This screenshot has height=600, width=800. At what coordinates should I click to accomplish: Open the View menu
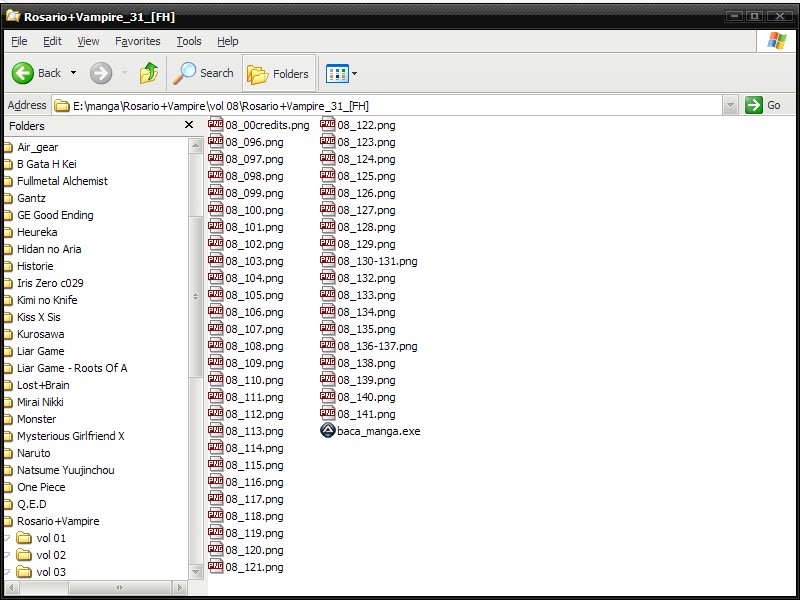pyautogui.click(x=88, y=41)
